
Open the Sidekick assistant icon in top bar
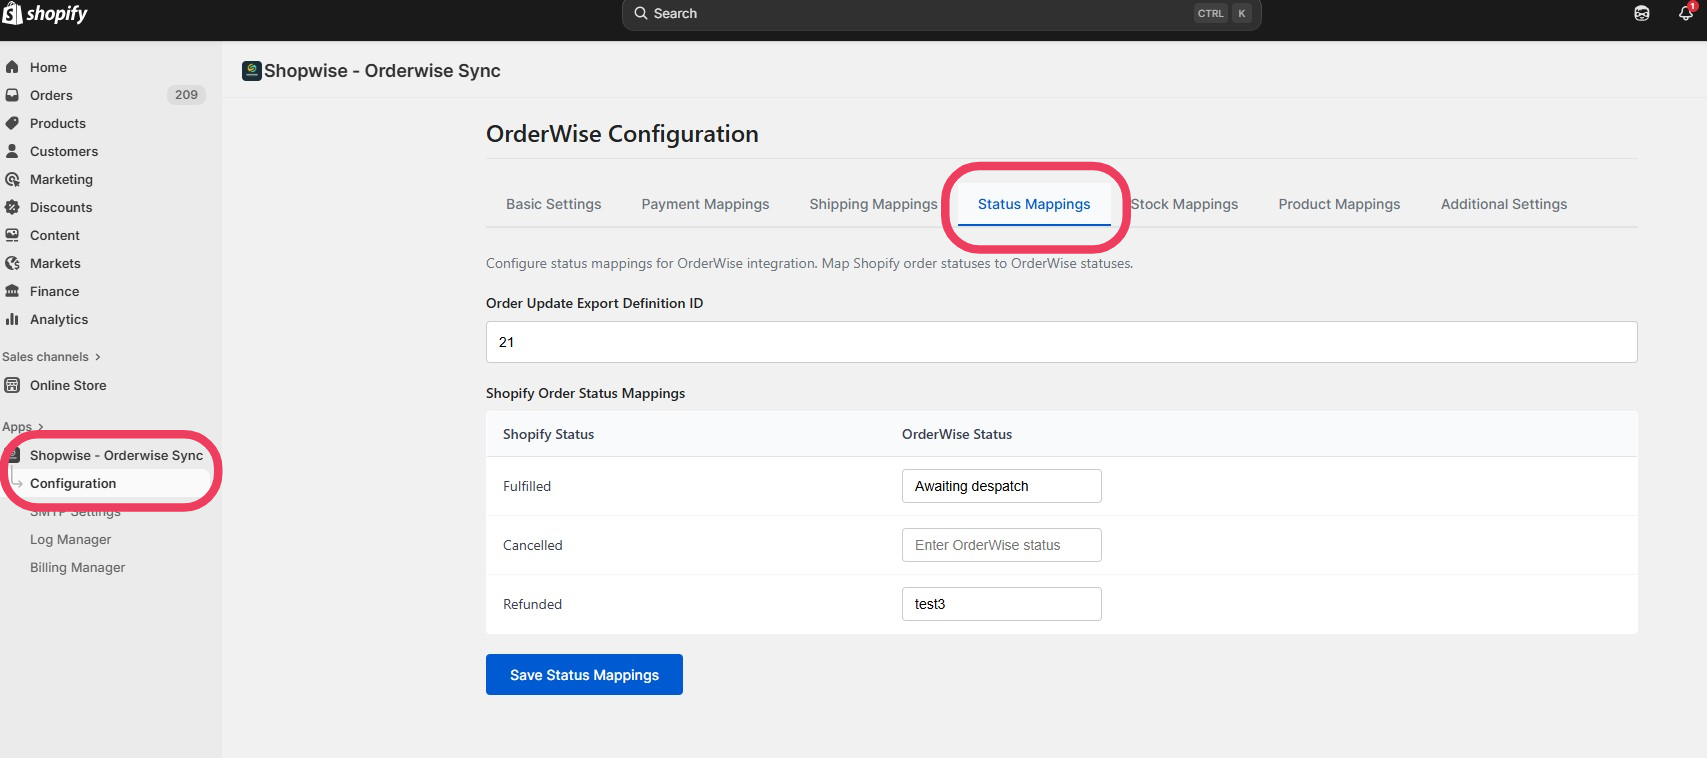pyautogui.click(x=1642, y=13)
